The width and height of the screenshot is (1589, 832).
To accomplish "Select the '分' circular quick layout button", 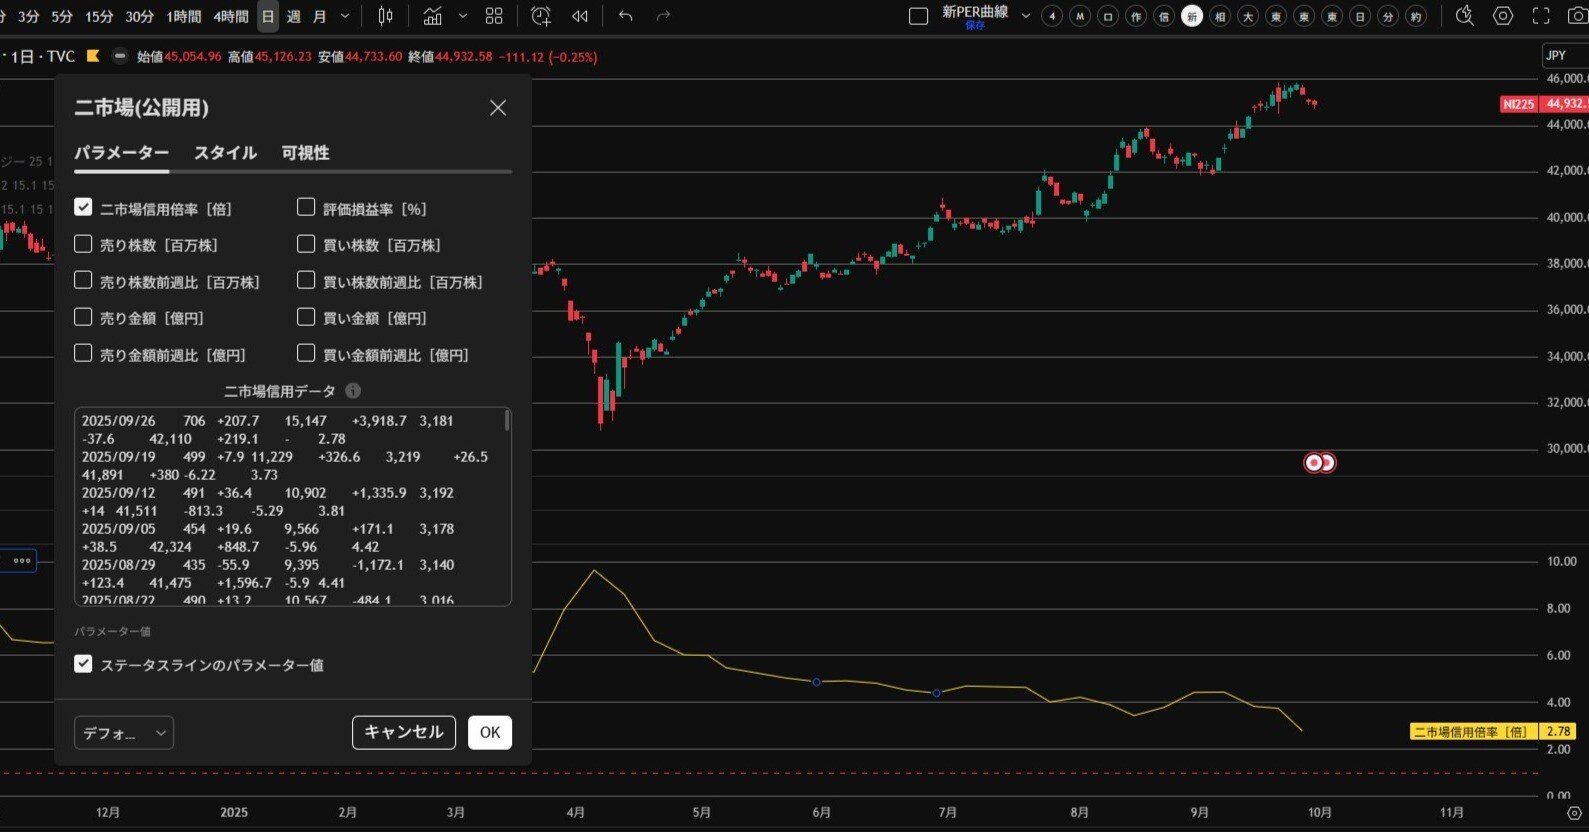I will click(1388, 16).
